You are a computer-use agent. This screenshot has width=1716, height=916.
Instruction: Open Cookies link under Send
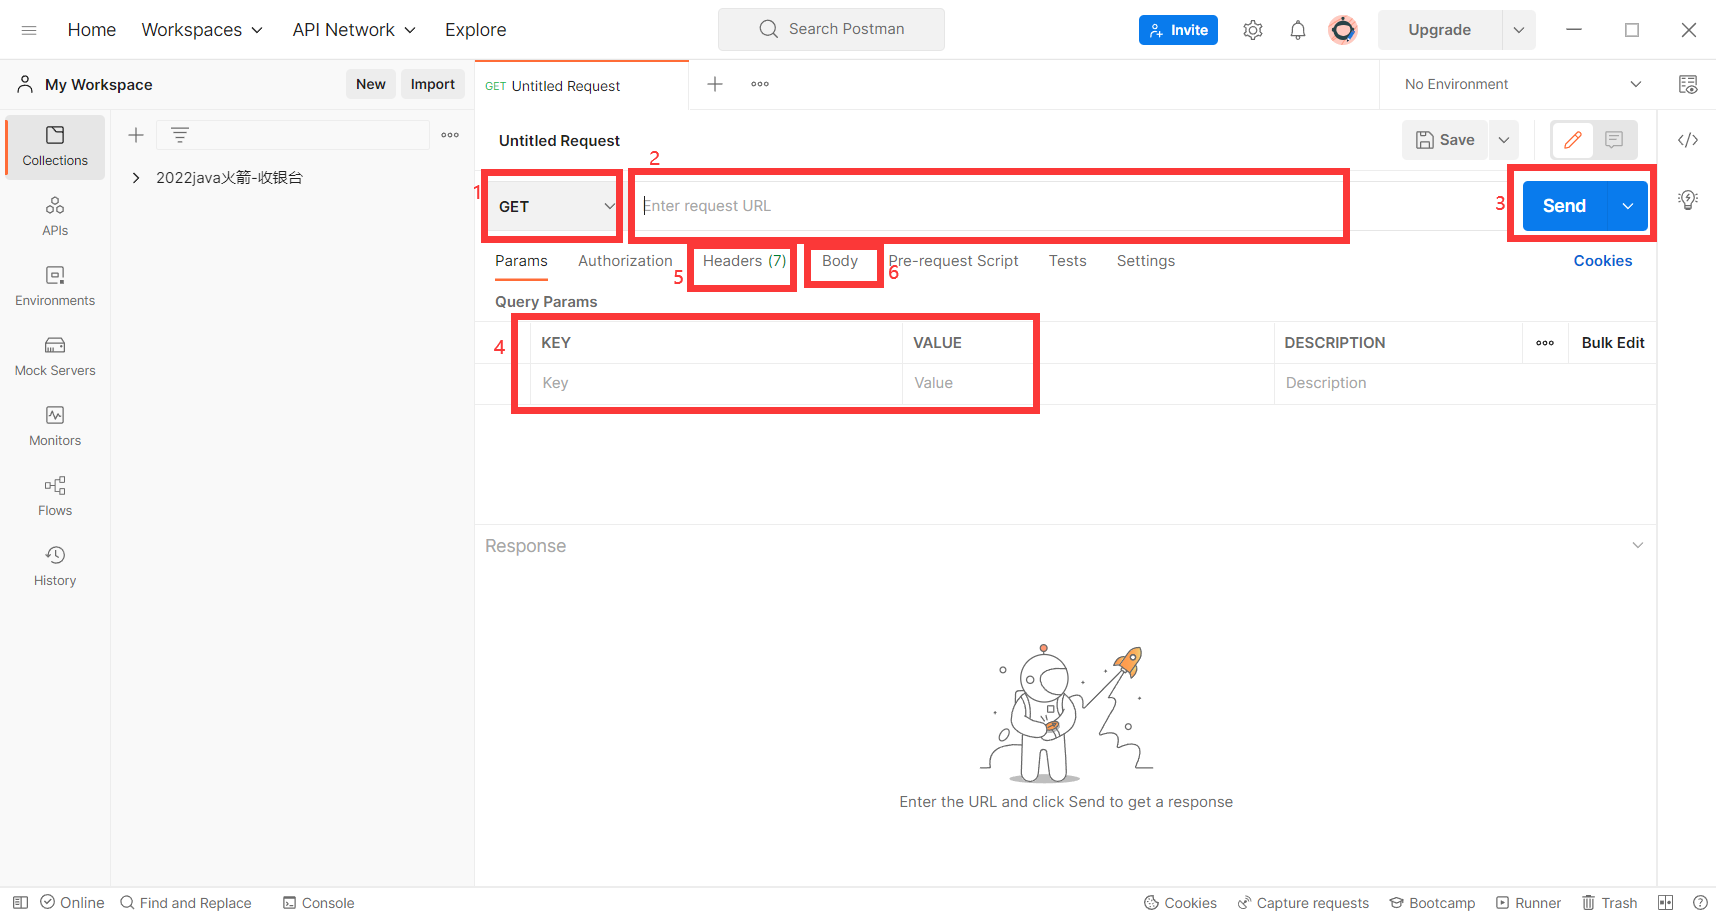click(x=1603, y=261)
